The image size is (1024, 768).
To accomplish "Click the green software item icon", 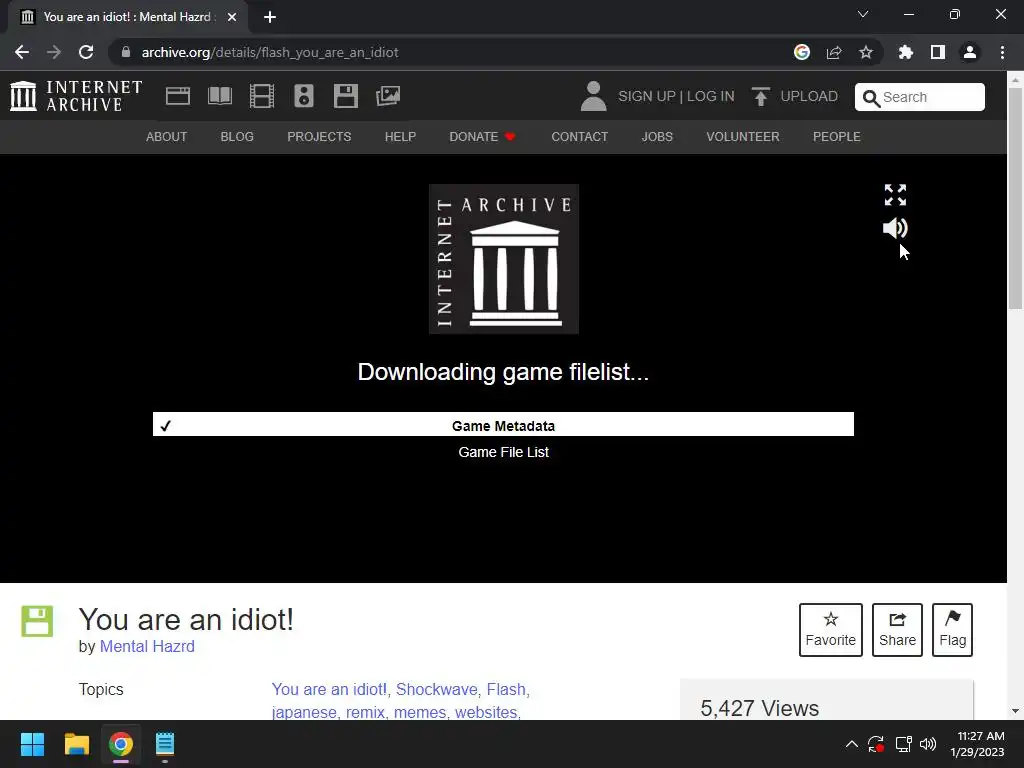I will (37, 621).
